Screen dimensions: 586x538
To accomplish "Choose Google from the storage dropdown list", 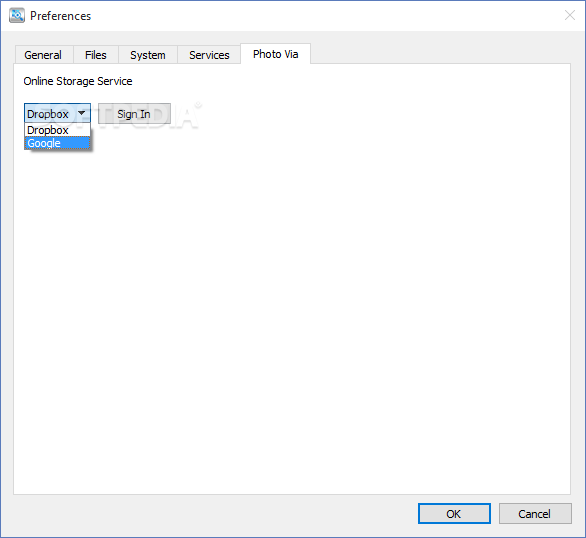I will tap(57, 143).
